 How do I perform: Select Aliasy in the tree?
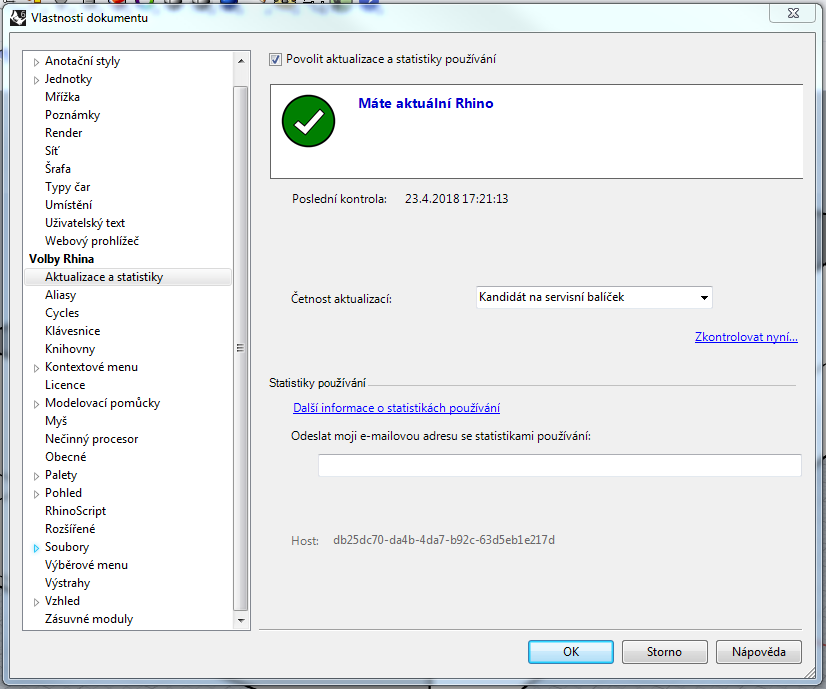click(x=61, y=295)
